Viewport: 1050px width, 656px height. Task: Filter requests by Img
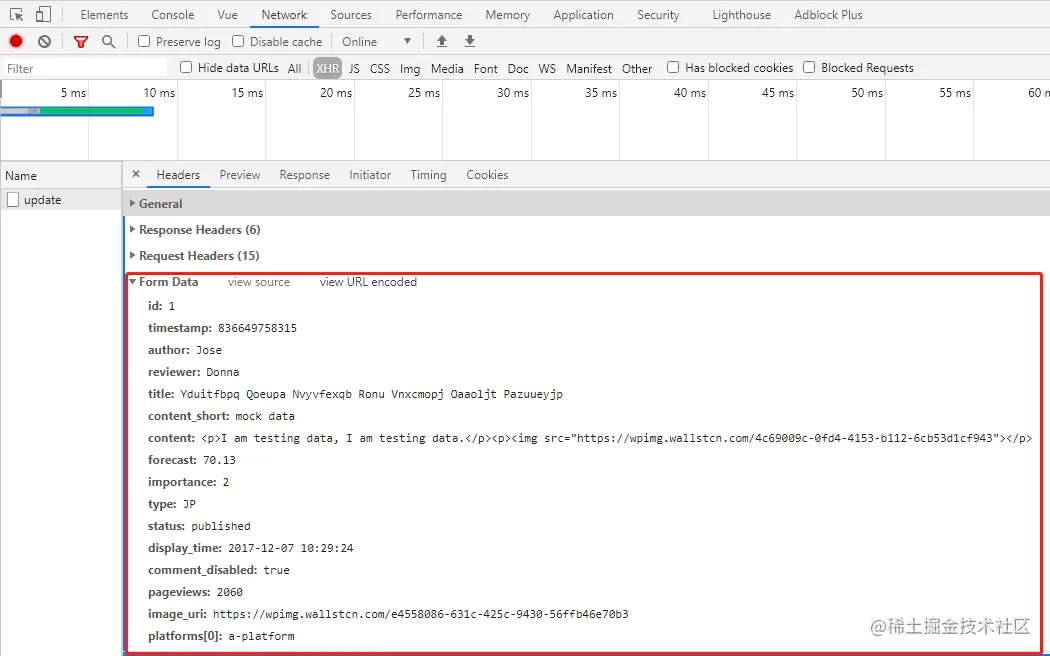[410, 68]
